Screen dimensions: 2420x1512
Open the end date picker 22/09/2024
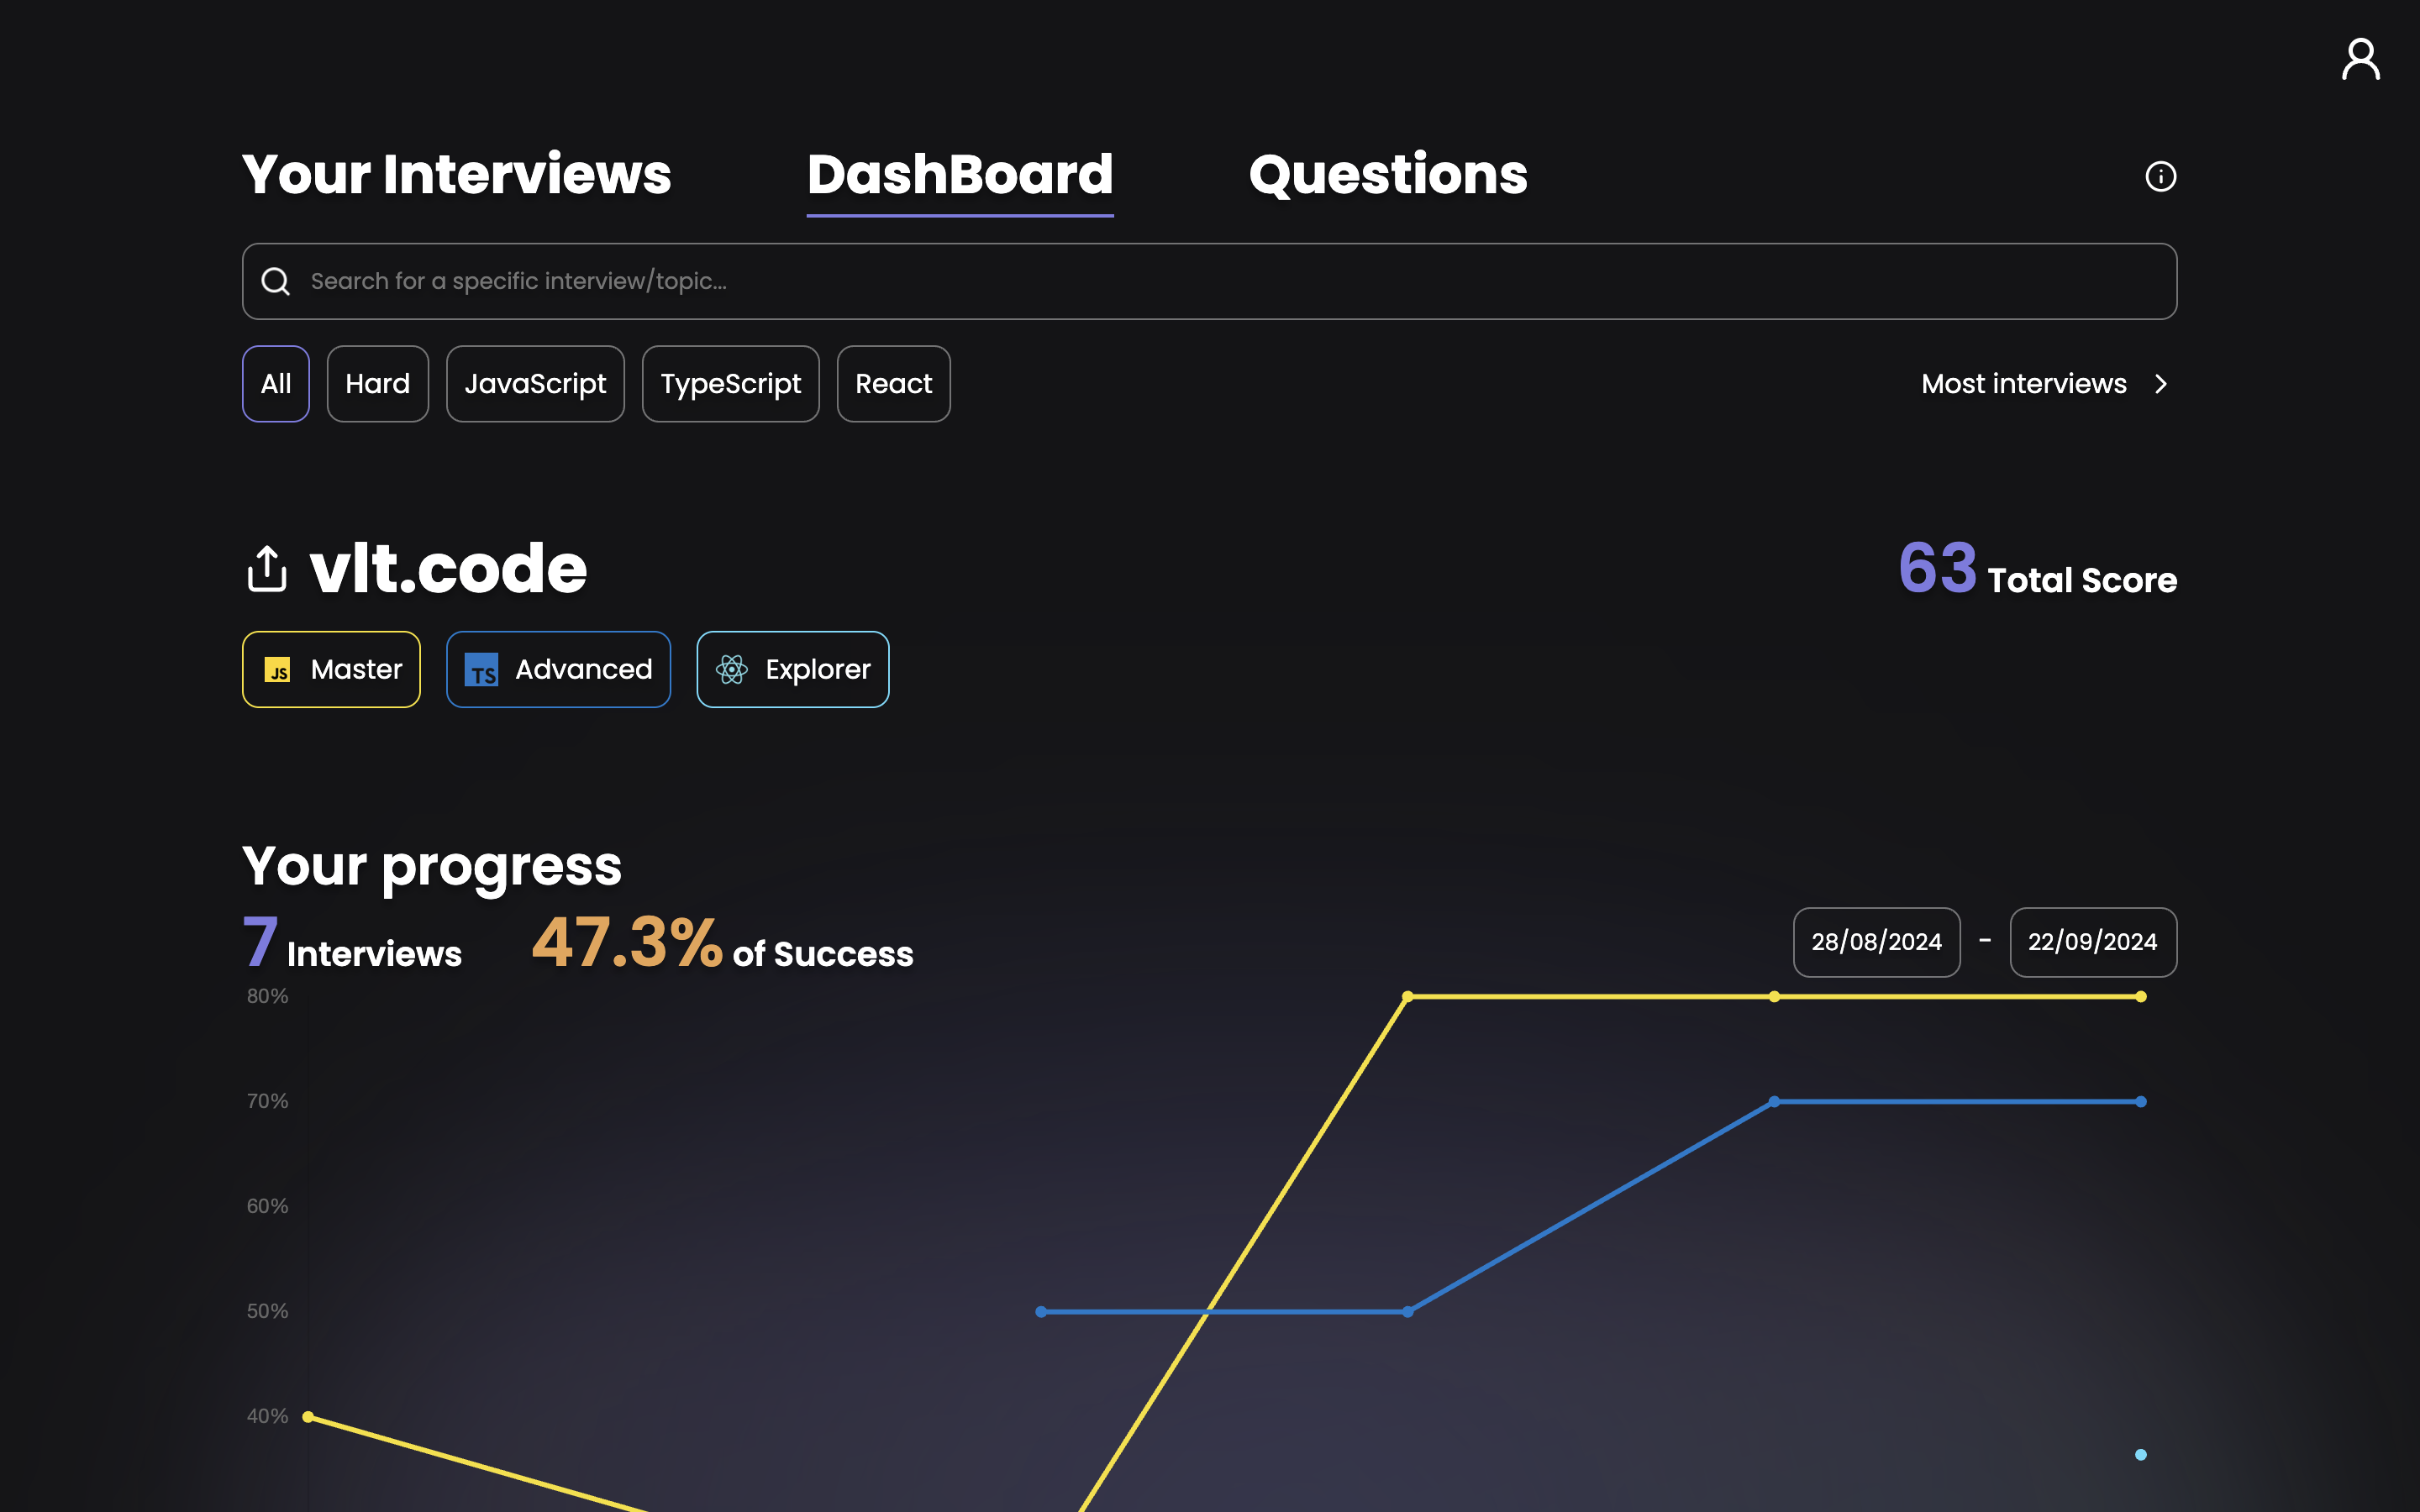[2093, 941]
